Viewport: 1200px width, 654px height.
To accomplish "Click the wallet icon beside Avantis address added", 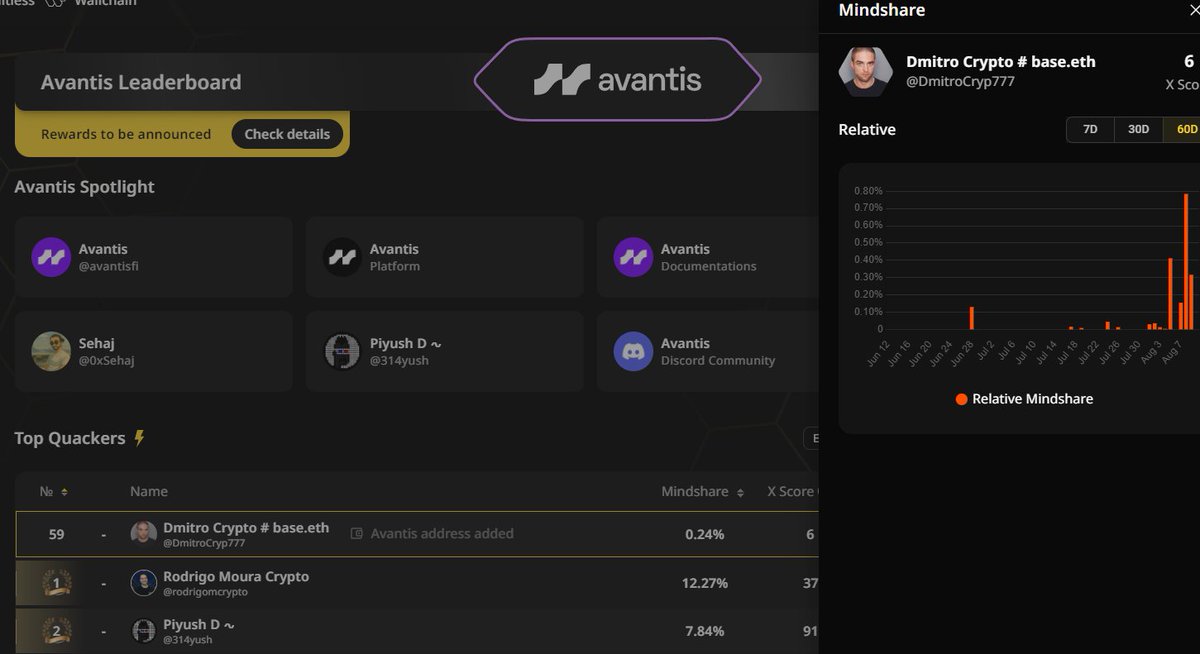I will (357, 534).
